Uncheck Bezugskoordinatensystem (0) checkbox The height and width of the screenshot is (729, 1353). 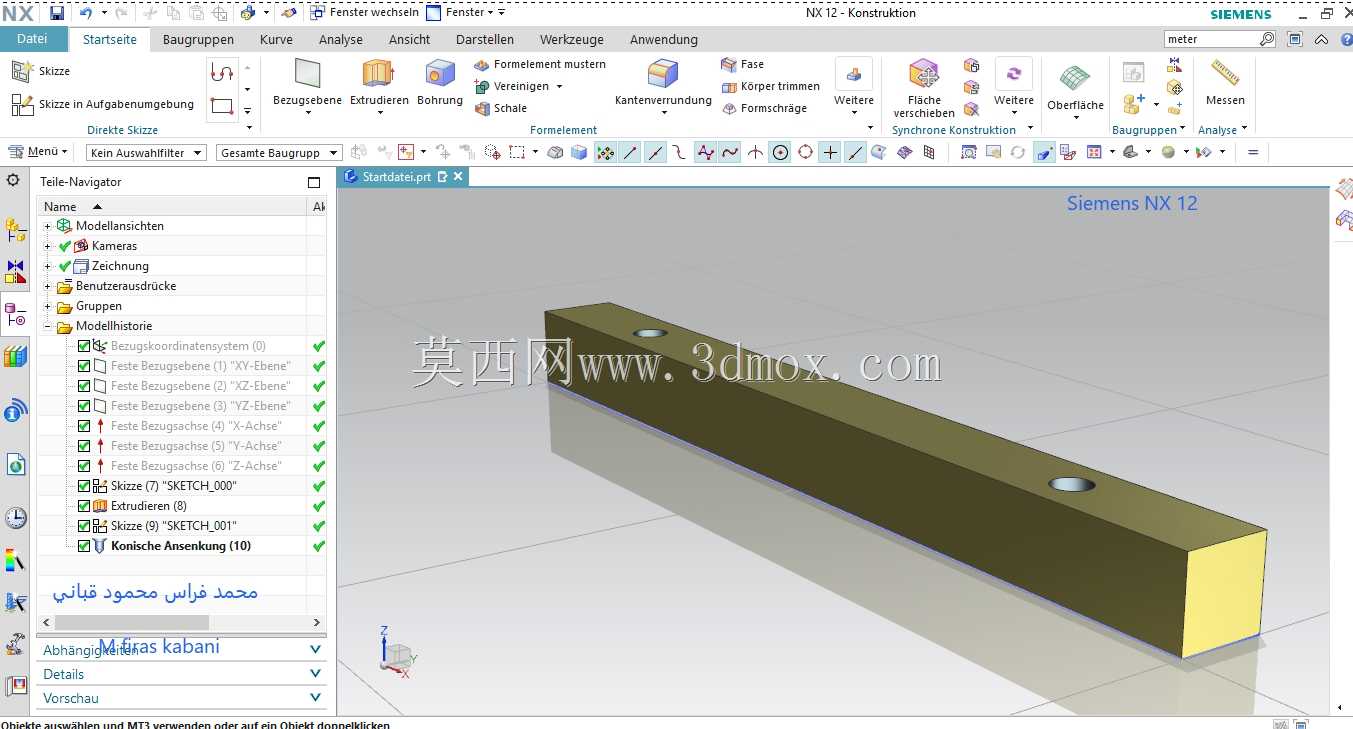click(84, 346)
